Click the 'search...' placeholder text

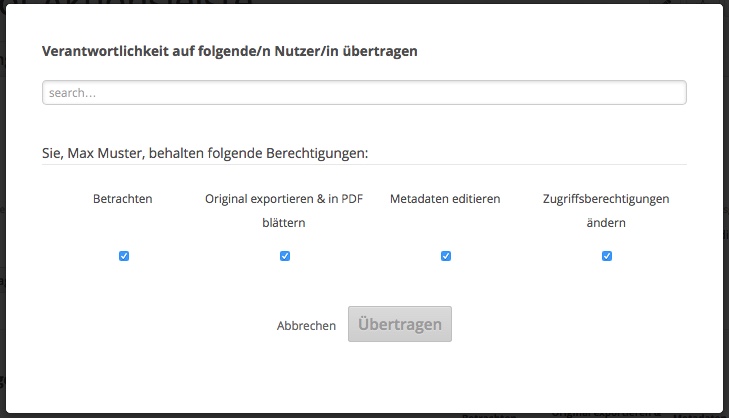click(78, 93)
